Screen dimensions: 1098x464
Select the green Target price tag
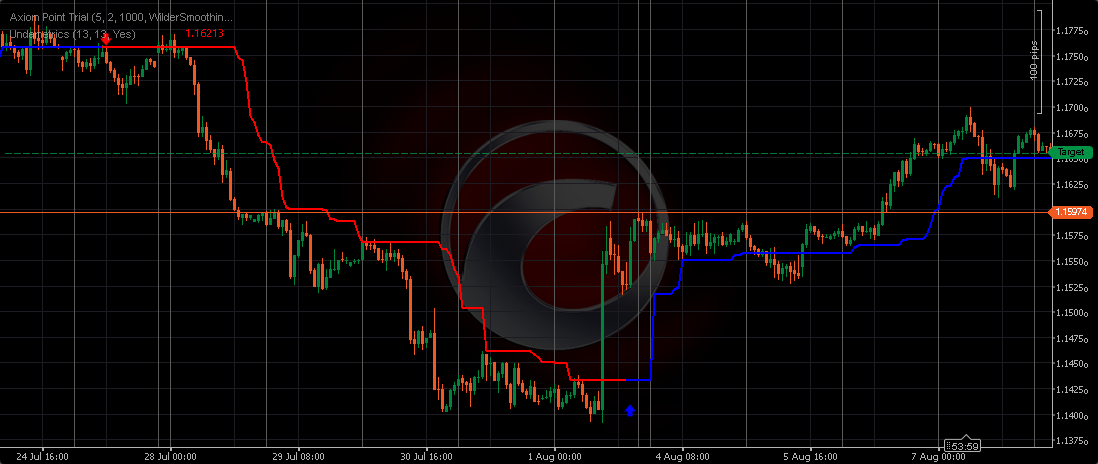[x=1072, y=152]
